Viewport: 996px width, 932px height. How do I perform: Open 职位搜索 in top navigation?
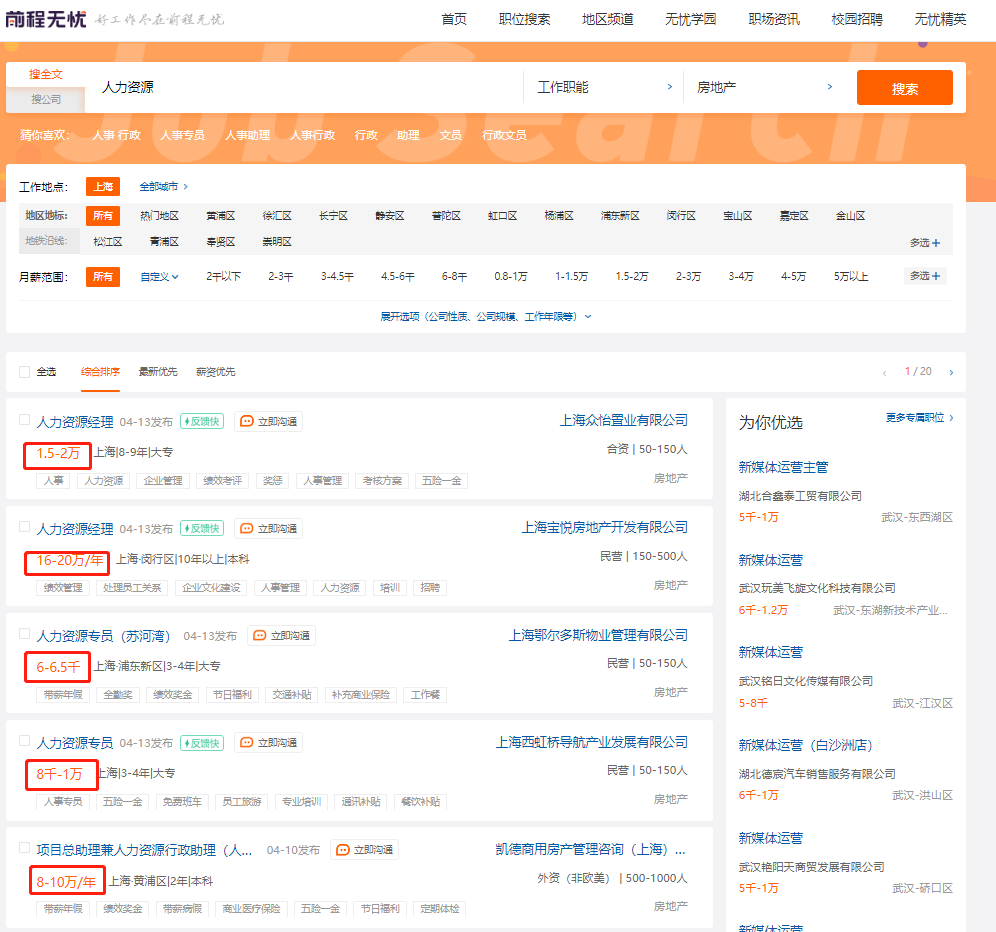pos(524,20)
